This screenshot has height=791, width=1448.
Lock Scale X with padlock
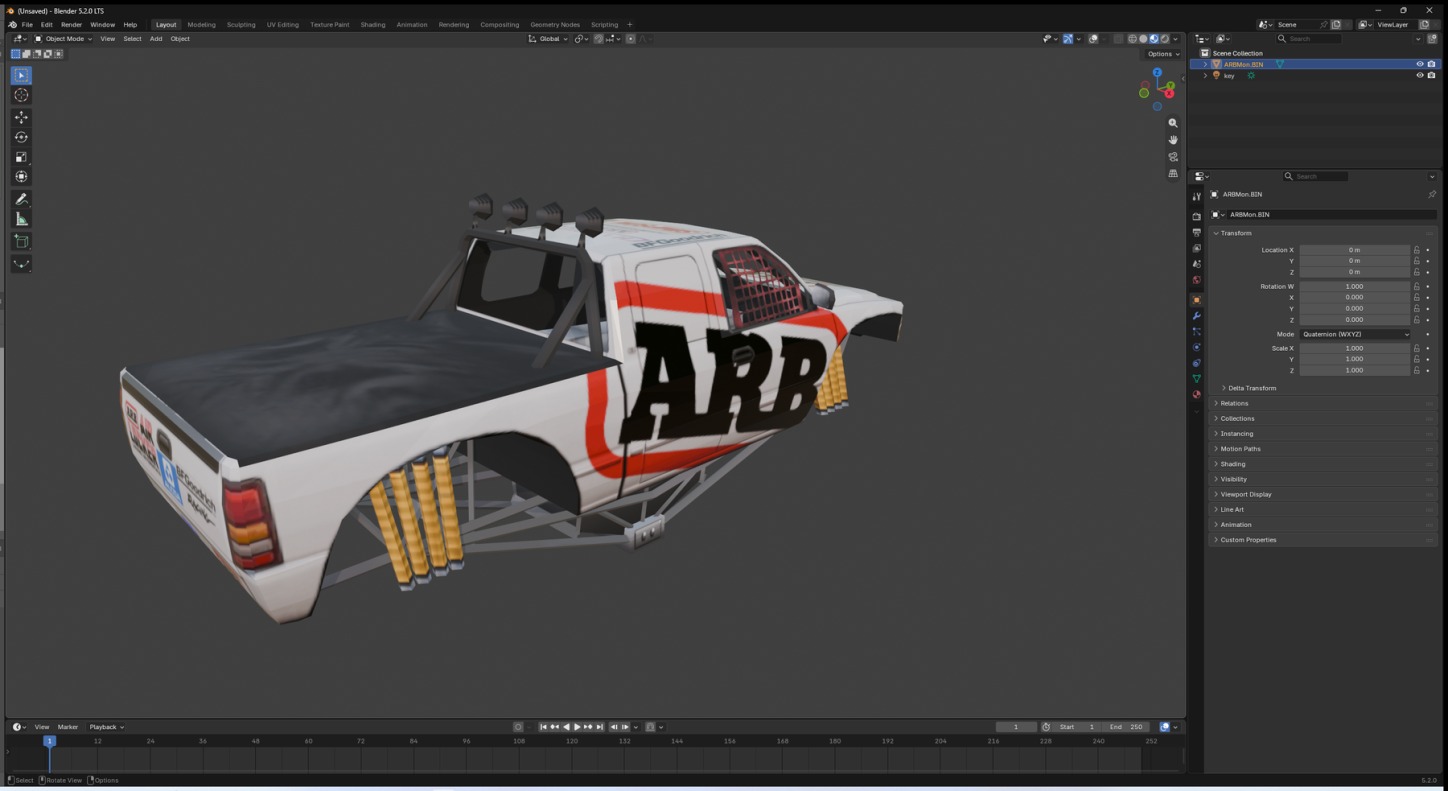click(x=1416, y=348)
